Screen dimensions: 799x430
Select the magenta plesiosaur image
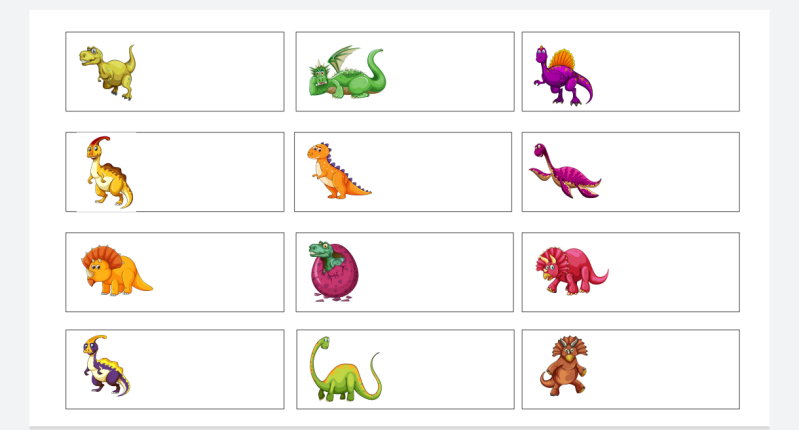coord(565,171)
